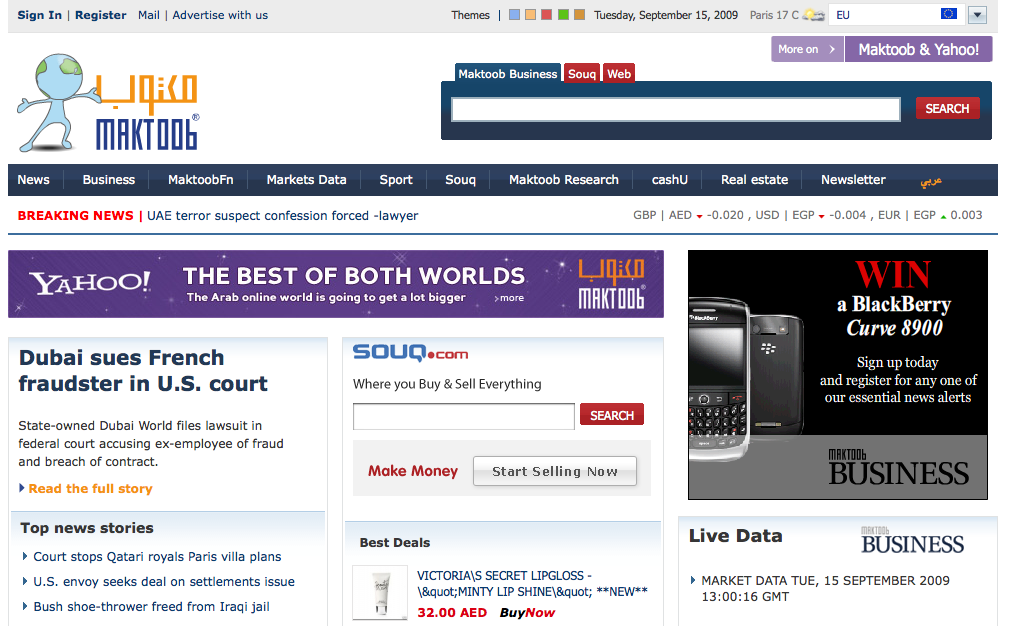This screenshot has height=626, width=1023.
Task: Select the green theme color swatch
Action: click(563, 14)
